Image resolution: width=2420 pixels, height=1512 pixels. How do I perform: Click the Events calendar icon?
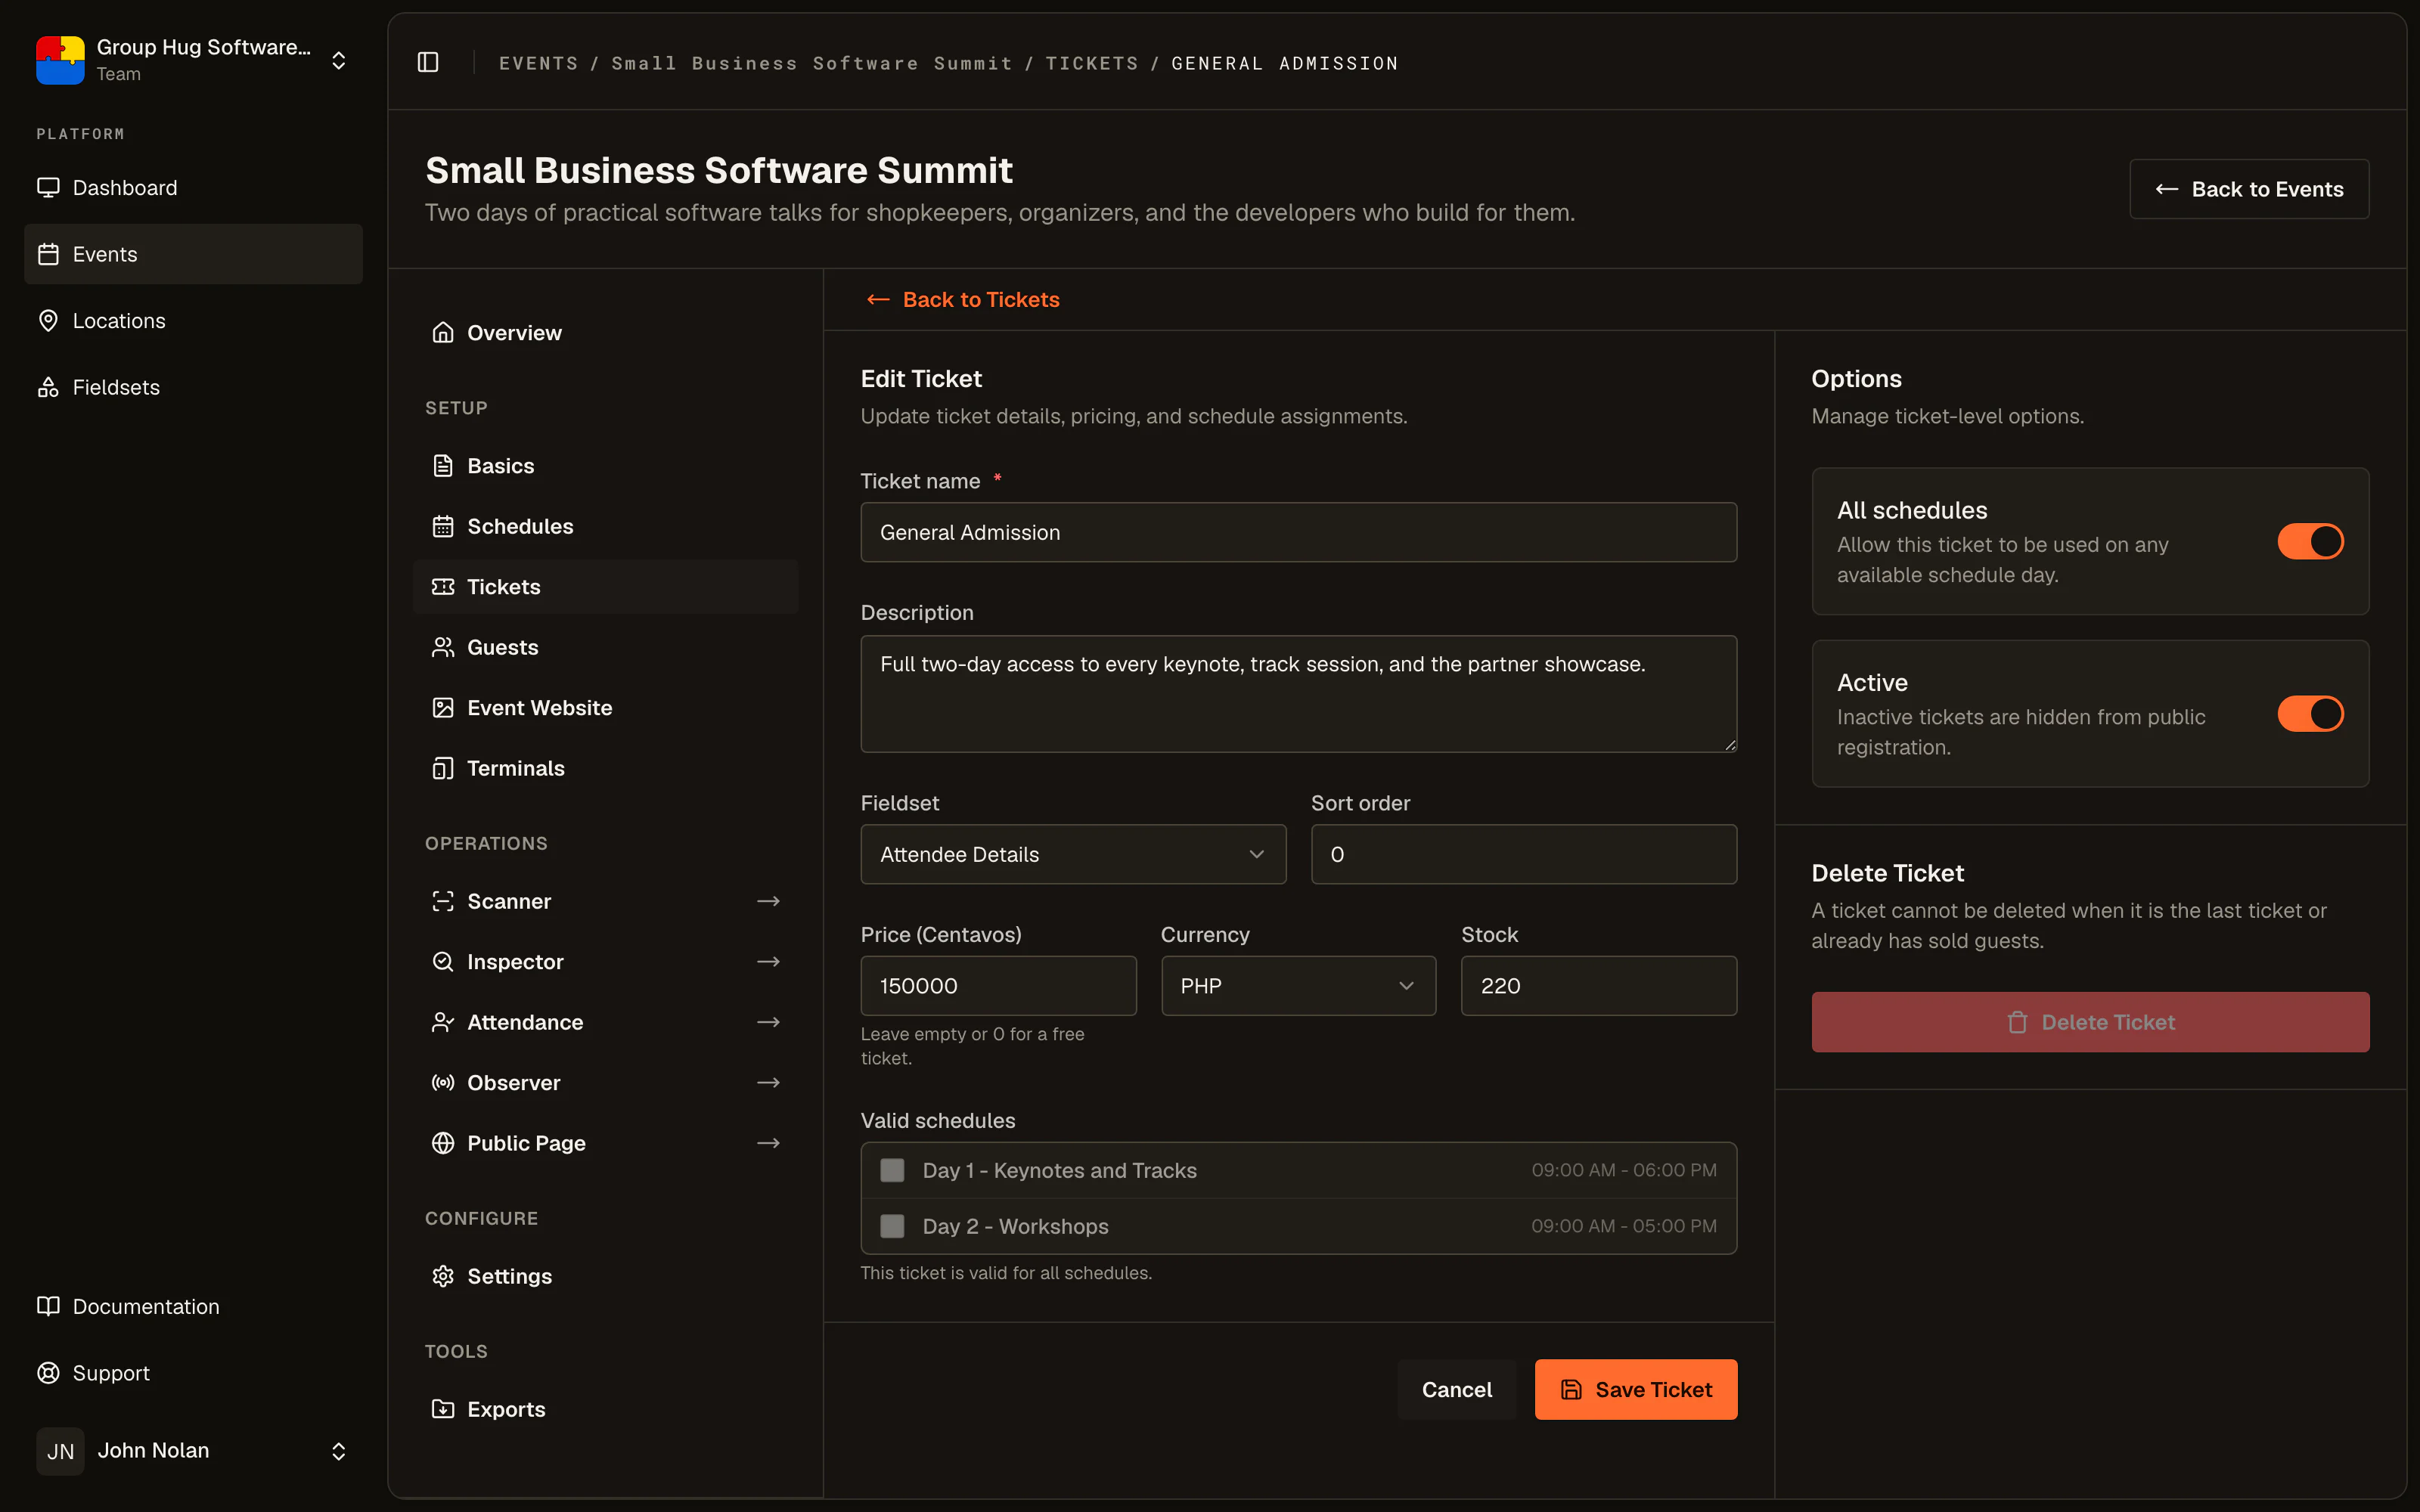point(48,254)
